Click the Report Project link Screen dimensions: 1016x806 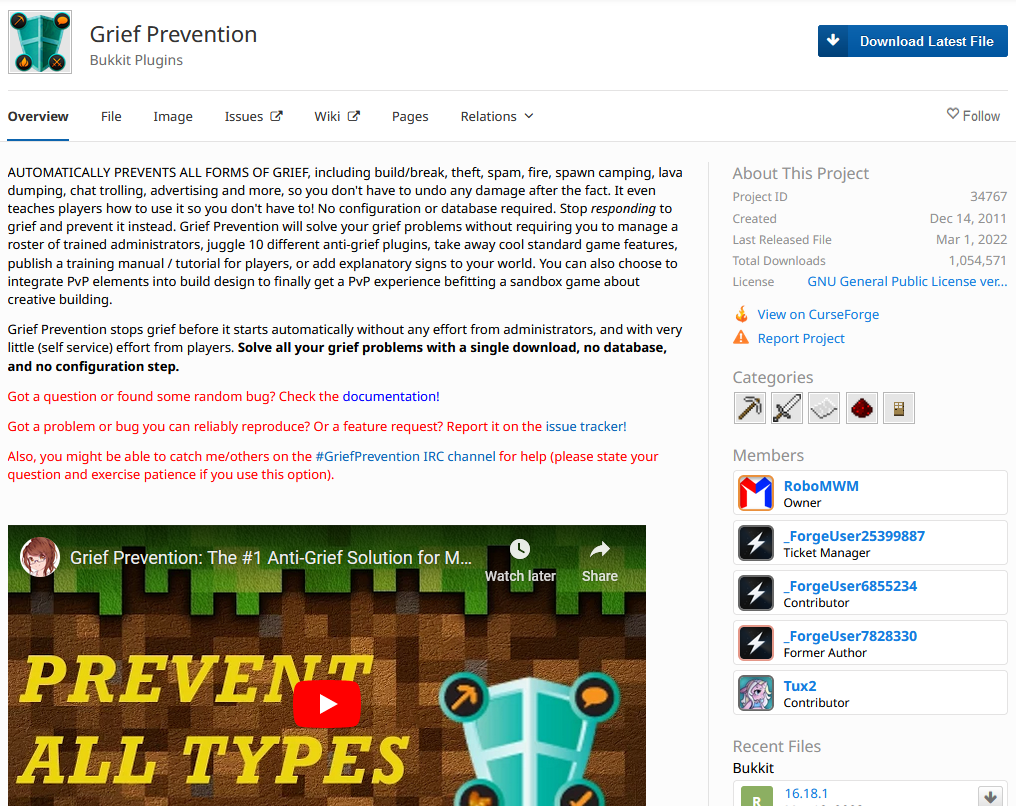[x=801, y=338]
